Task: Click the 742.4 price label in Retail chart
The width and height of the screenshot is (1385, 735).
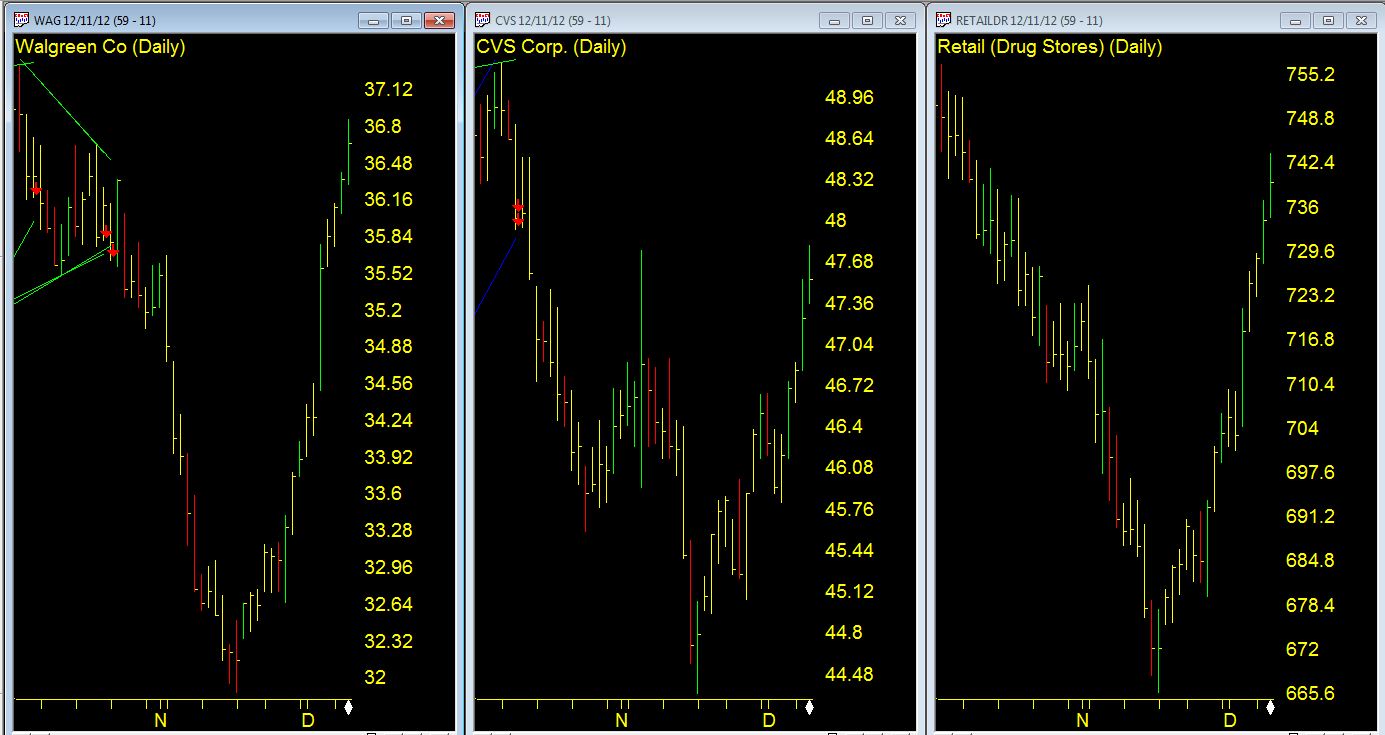Action: point(1310,162)
